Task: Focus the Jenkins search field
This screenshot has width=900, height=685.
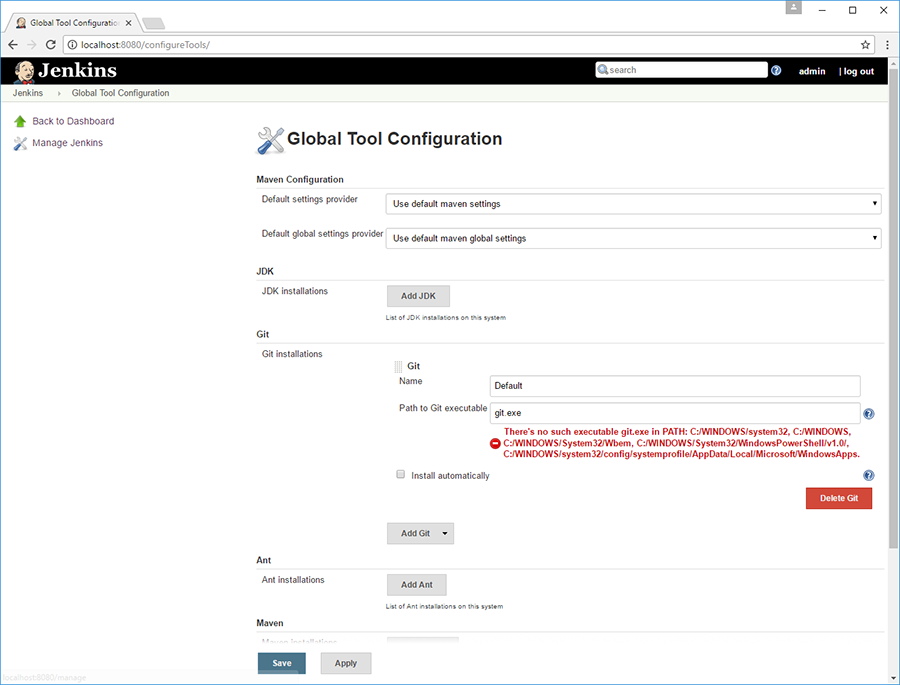Action: pos(681,69)
